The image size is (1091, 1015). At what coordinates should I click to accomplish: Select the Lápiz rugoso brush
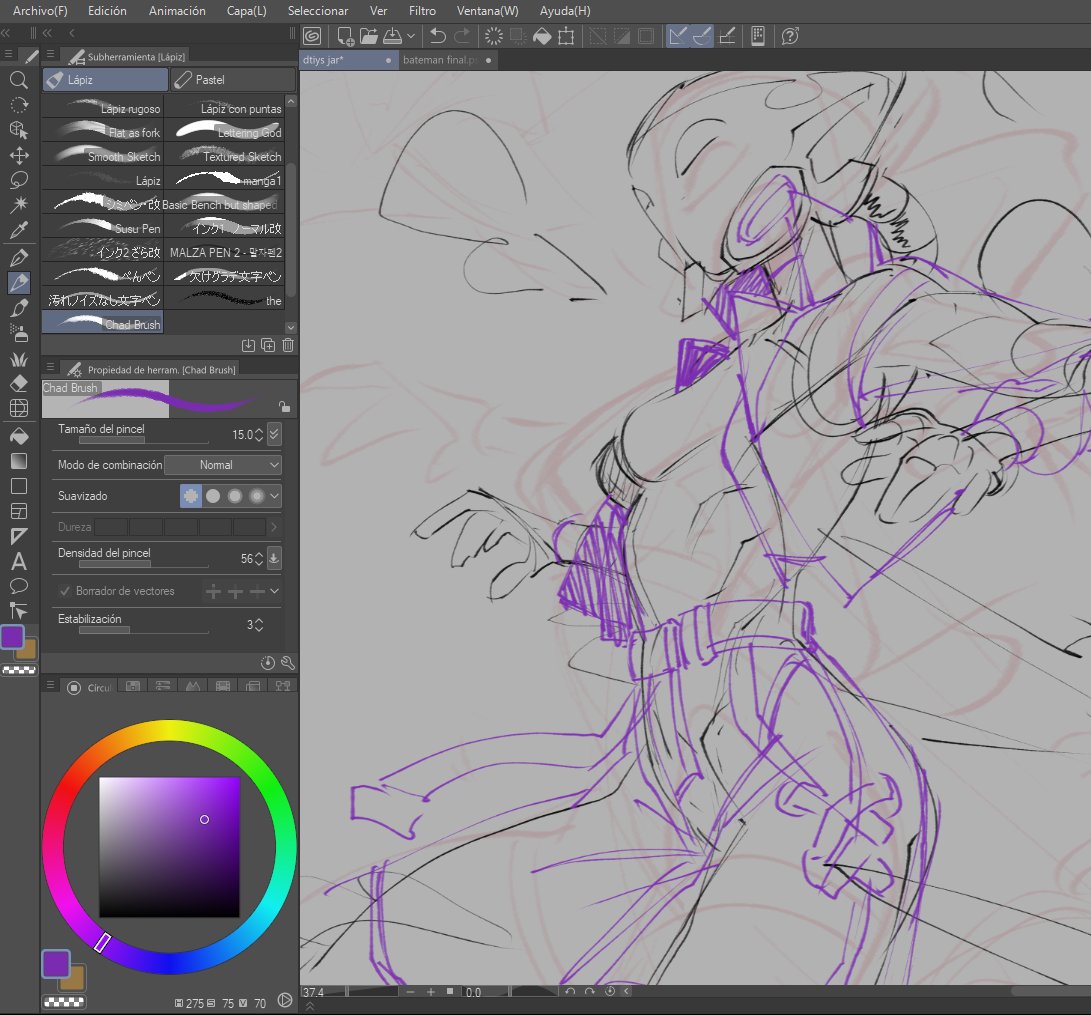[x=102, y=108]
